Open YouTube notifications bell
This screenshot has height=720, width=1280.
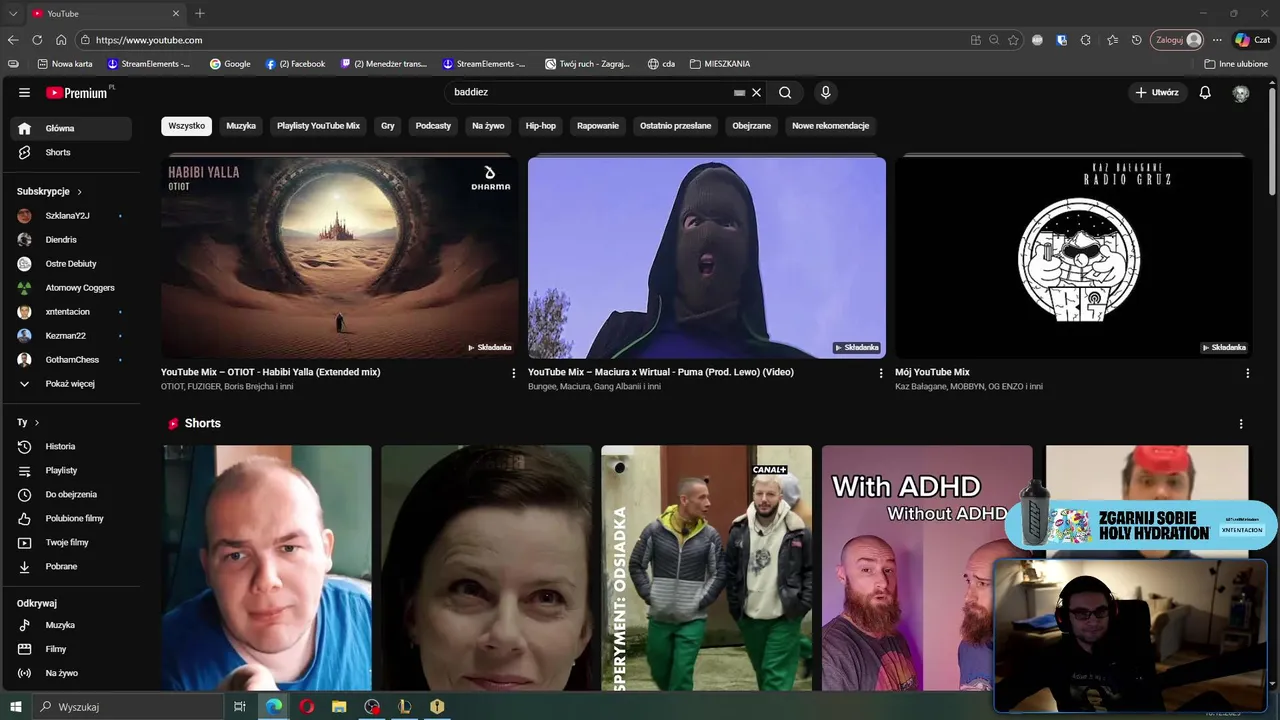coord(1205,92)
